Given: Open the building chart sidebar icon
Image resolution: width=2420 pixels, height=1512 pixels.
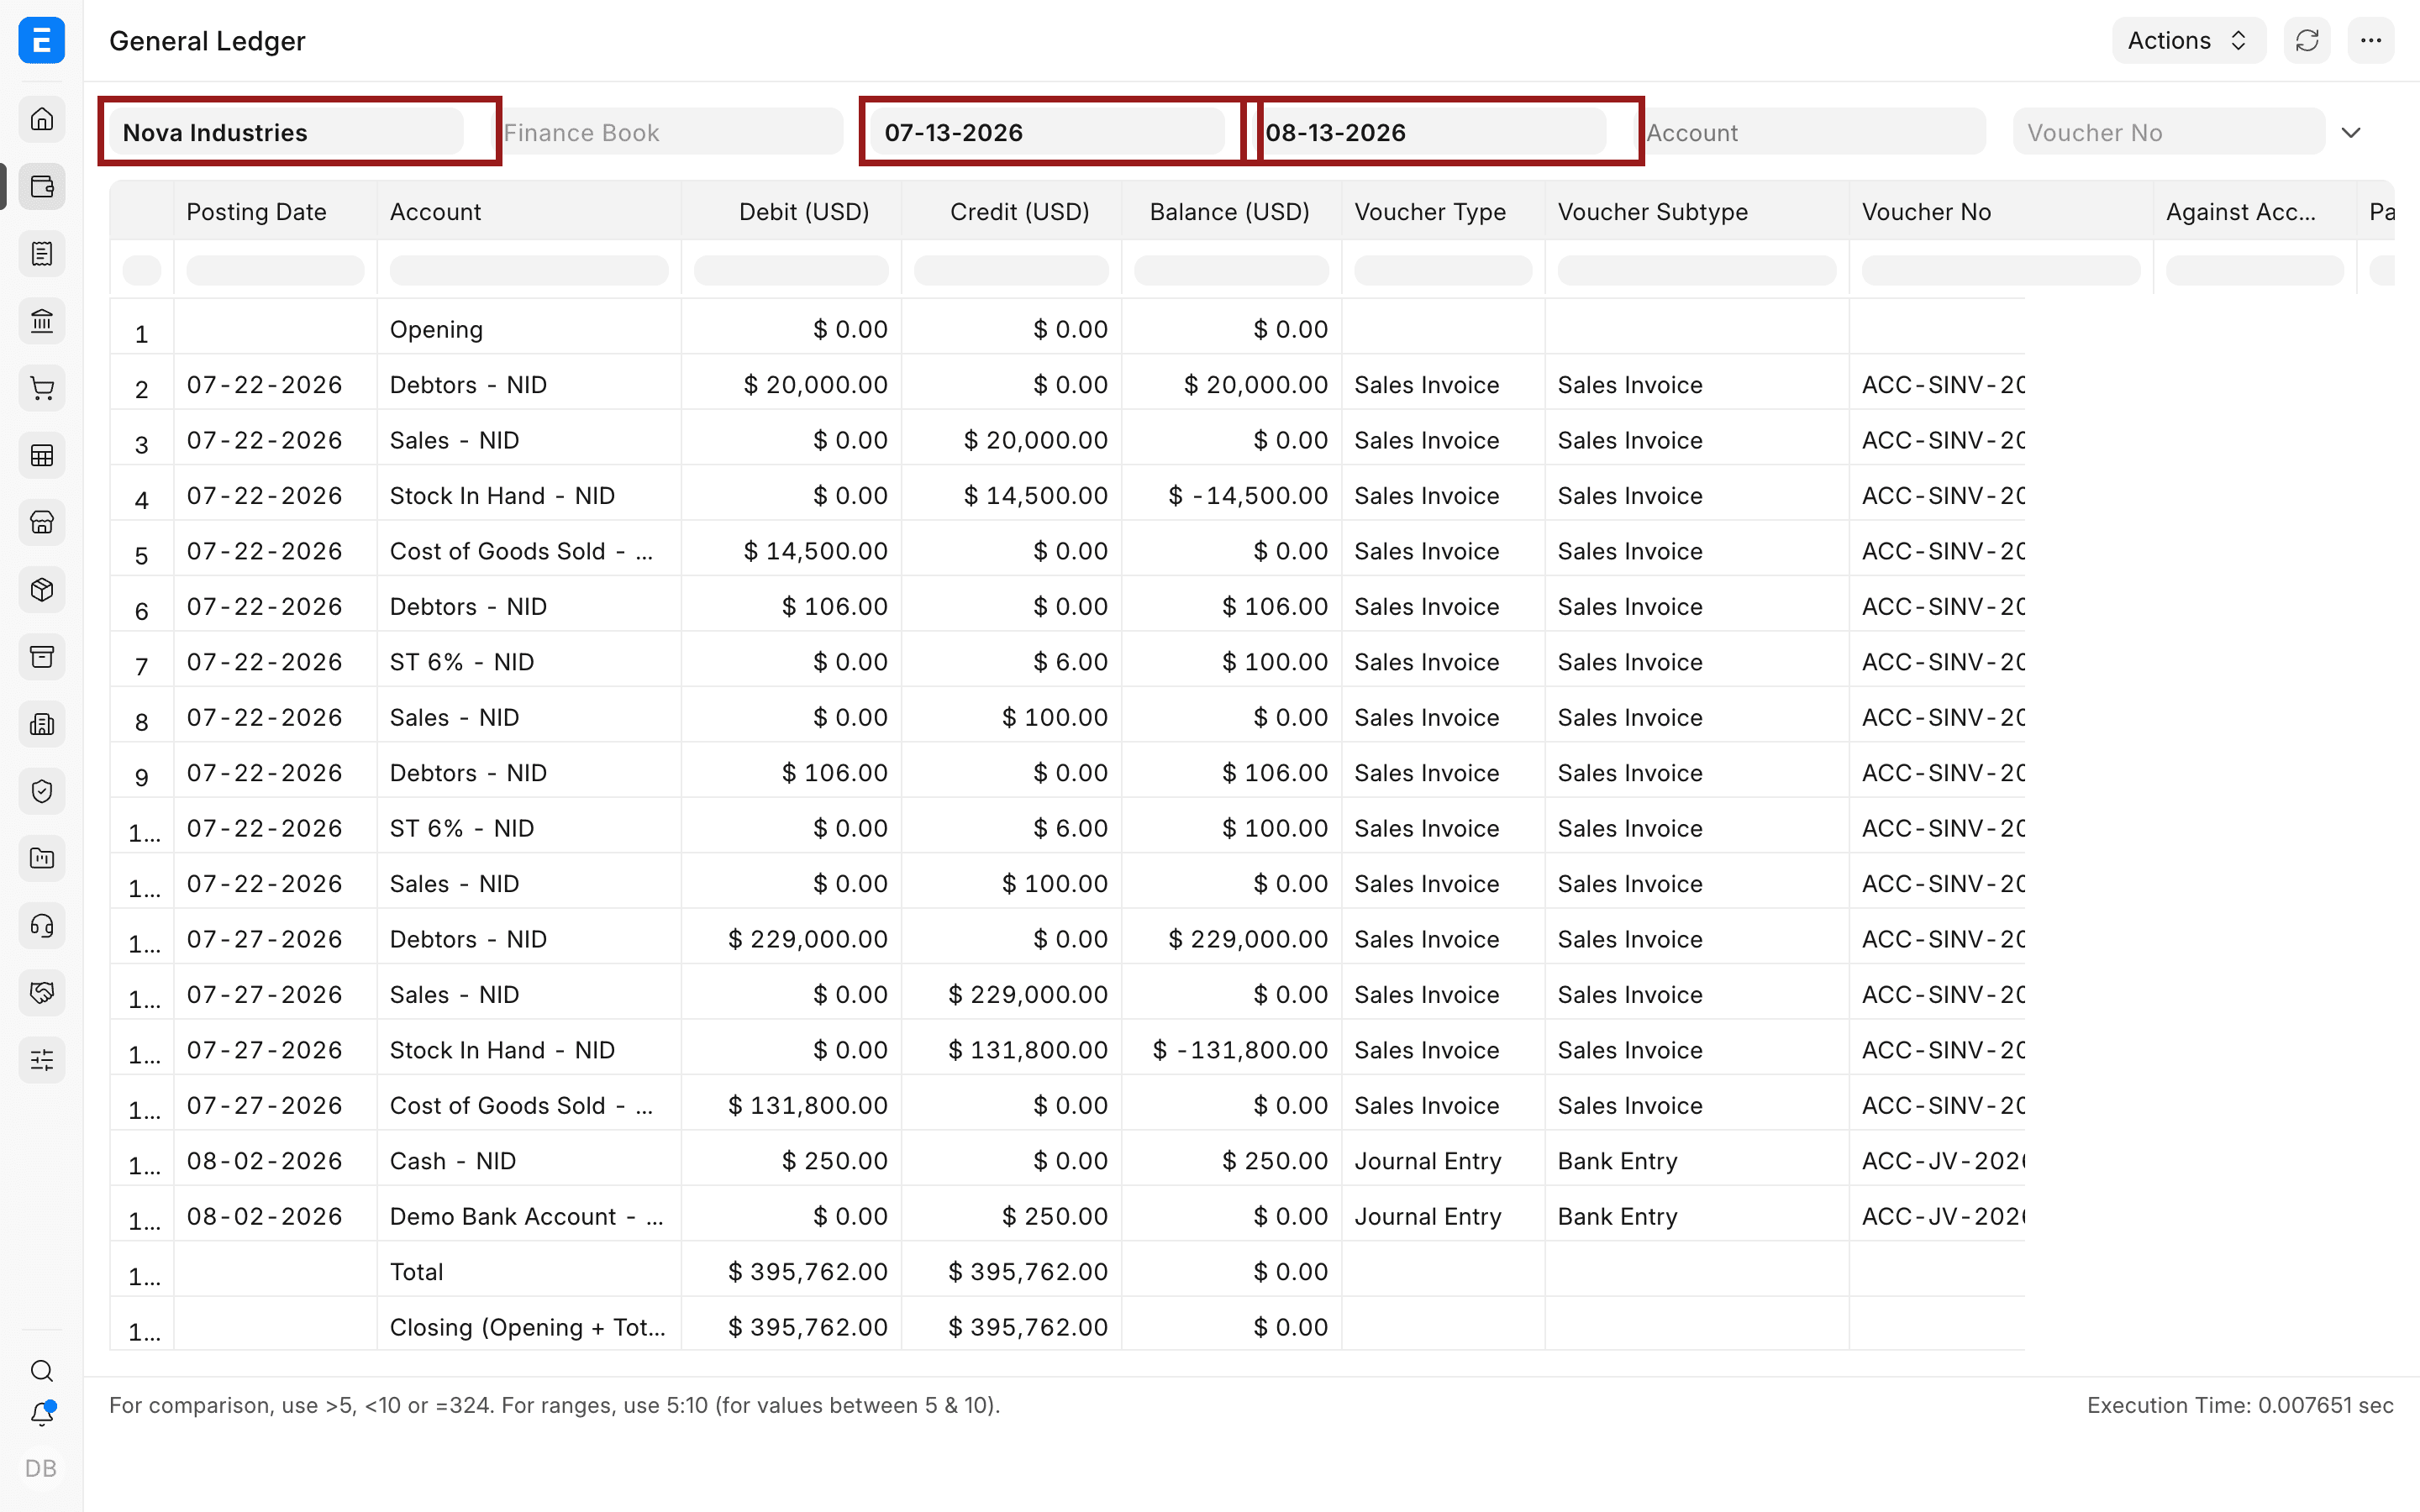Looking at the screenshot, I should pyautogui.click(x=41, y=724).
